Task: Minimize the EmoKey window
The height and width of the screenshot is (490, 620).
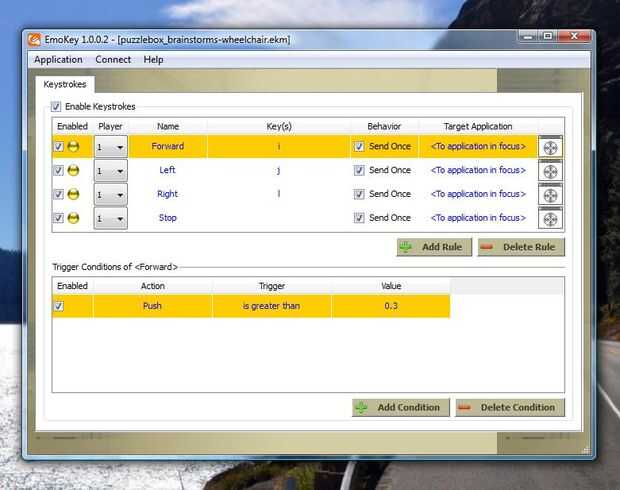Action: [528, 37]
